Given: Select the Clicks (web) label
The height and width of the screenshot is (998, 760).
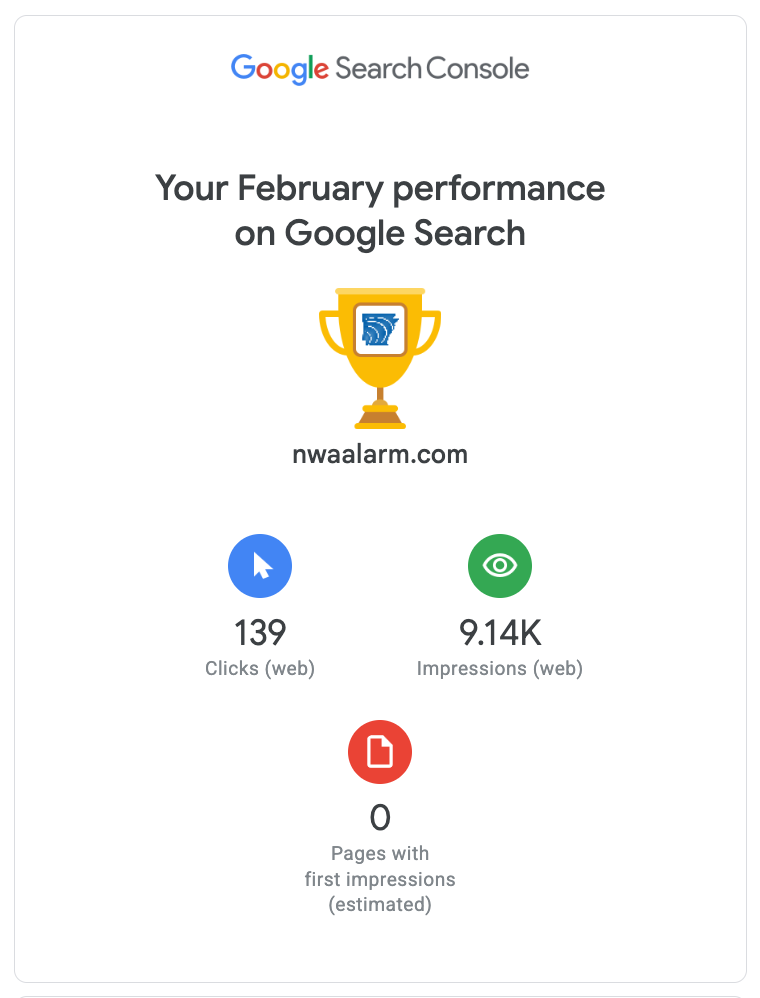Looking at the screenshot, I should [x=260, y=669].
